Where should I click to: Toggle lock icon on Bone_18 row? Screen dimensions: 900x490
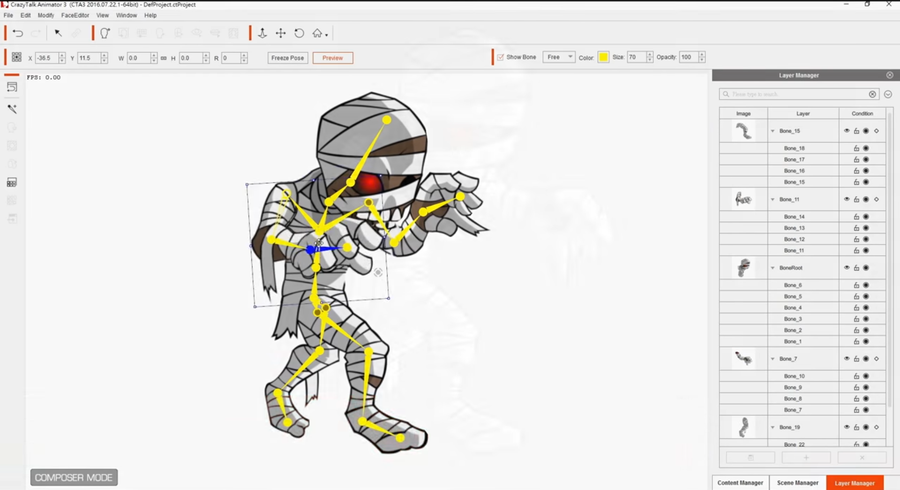coord(856,148)
